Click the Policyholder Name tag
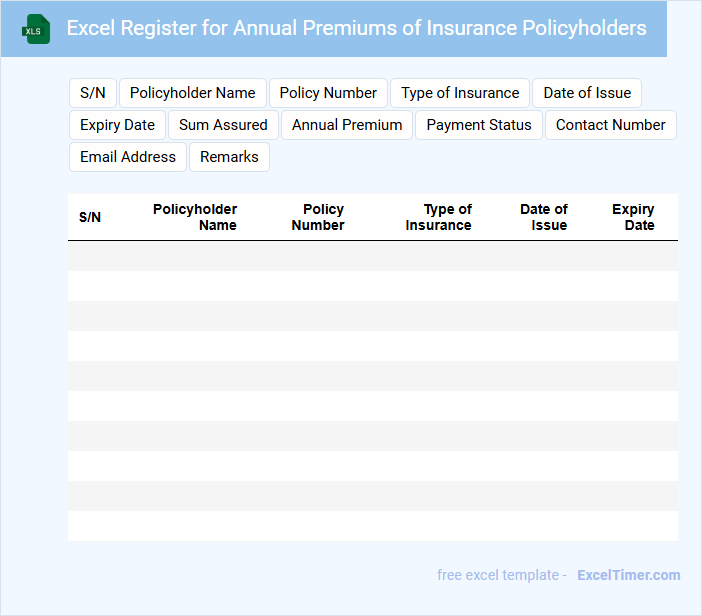The image size is (702, 616). [193, 93]
